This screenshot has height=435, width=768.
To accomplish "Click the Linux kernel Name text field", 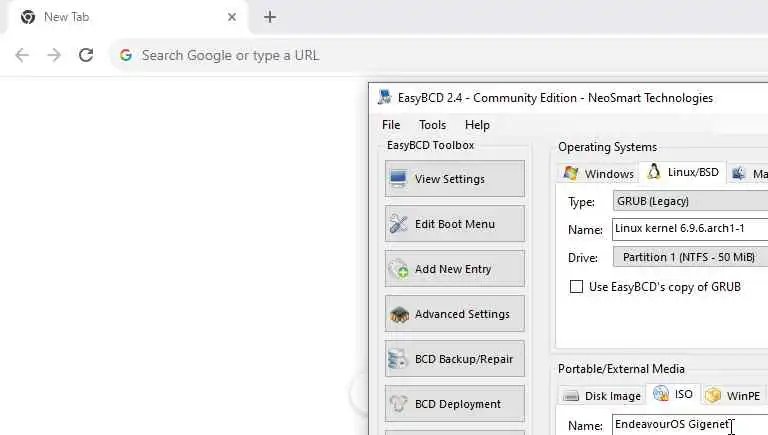I will (690, 229).
